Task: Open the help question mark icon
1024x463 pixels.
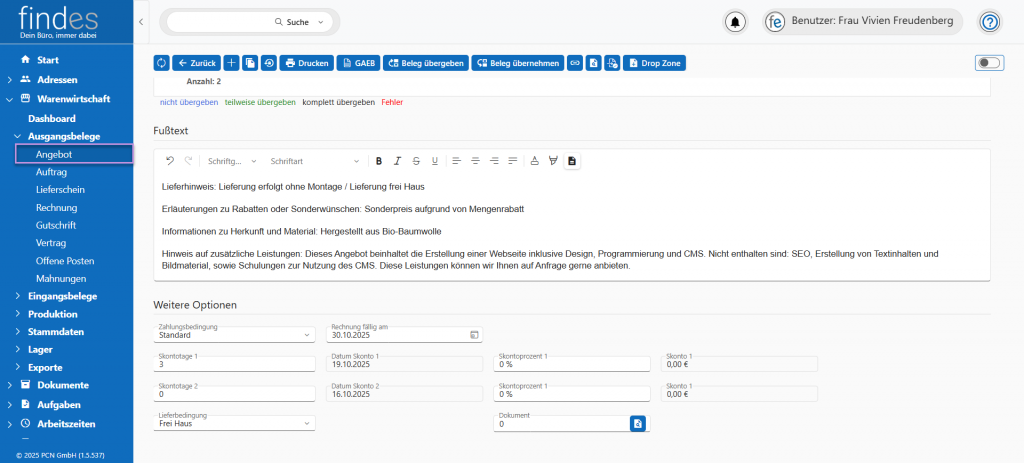Action: pyautogui.click(x=989, y=21)
